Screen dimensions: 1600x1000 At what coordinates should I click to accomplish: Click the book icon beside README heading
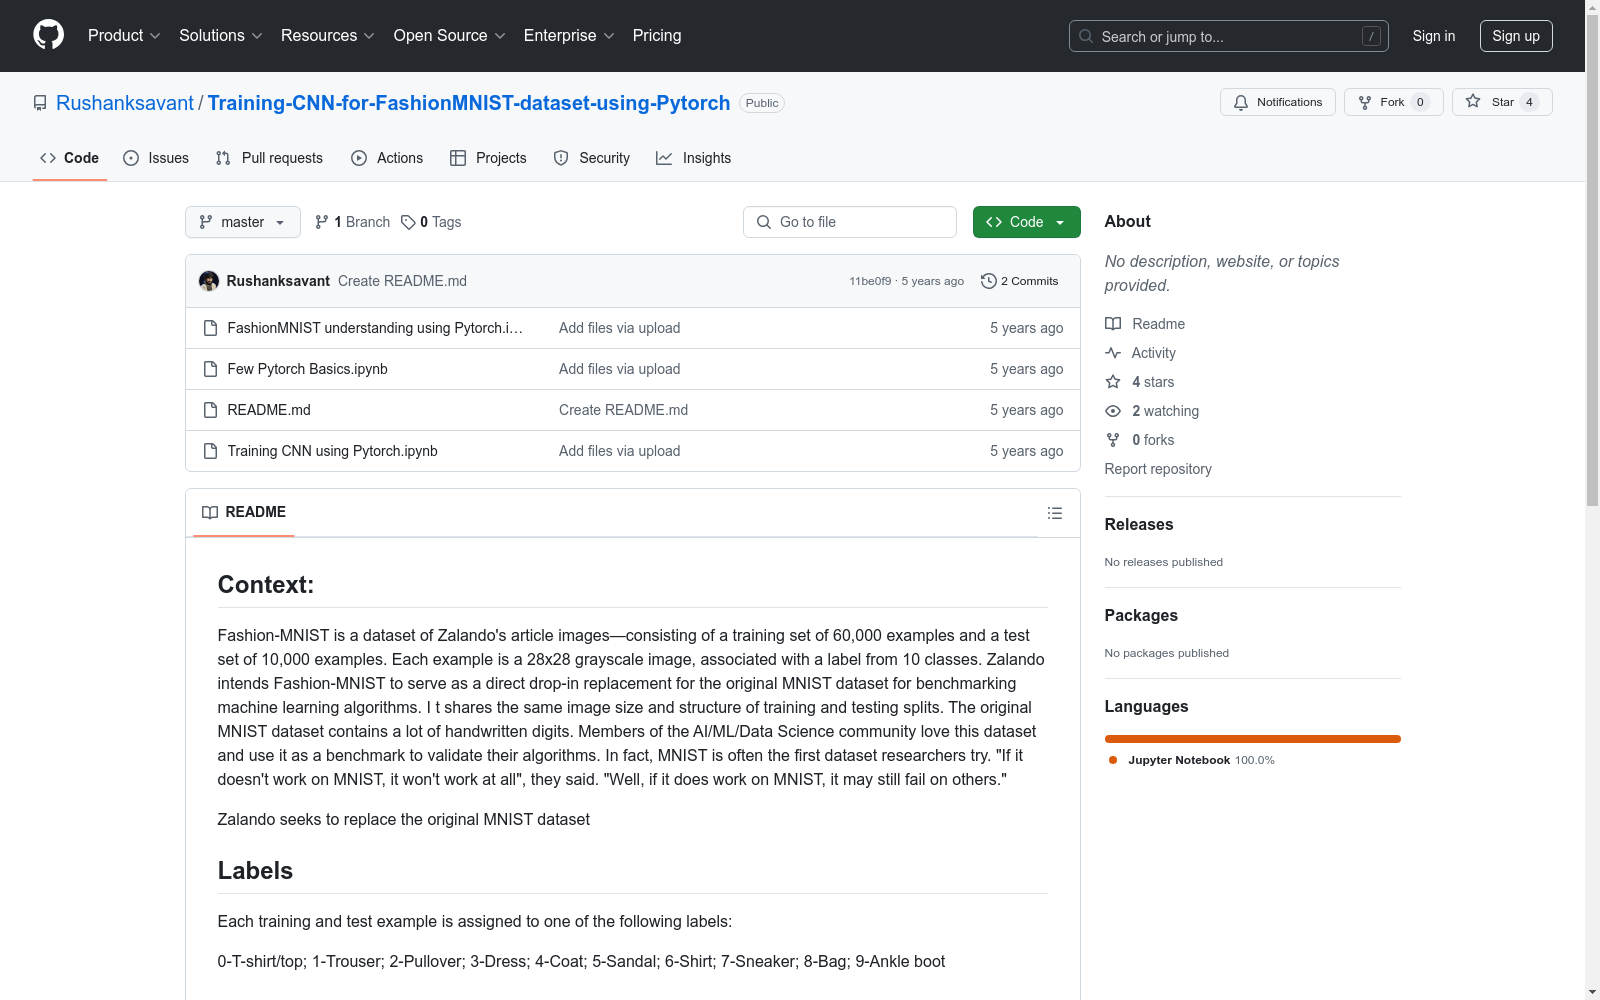coord(210,512)
